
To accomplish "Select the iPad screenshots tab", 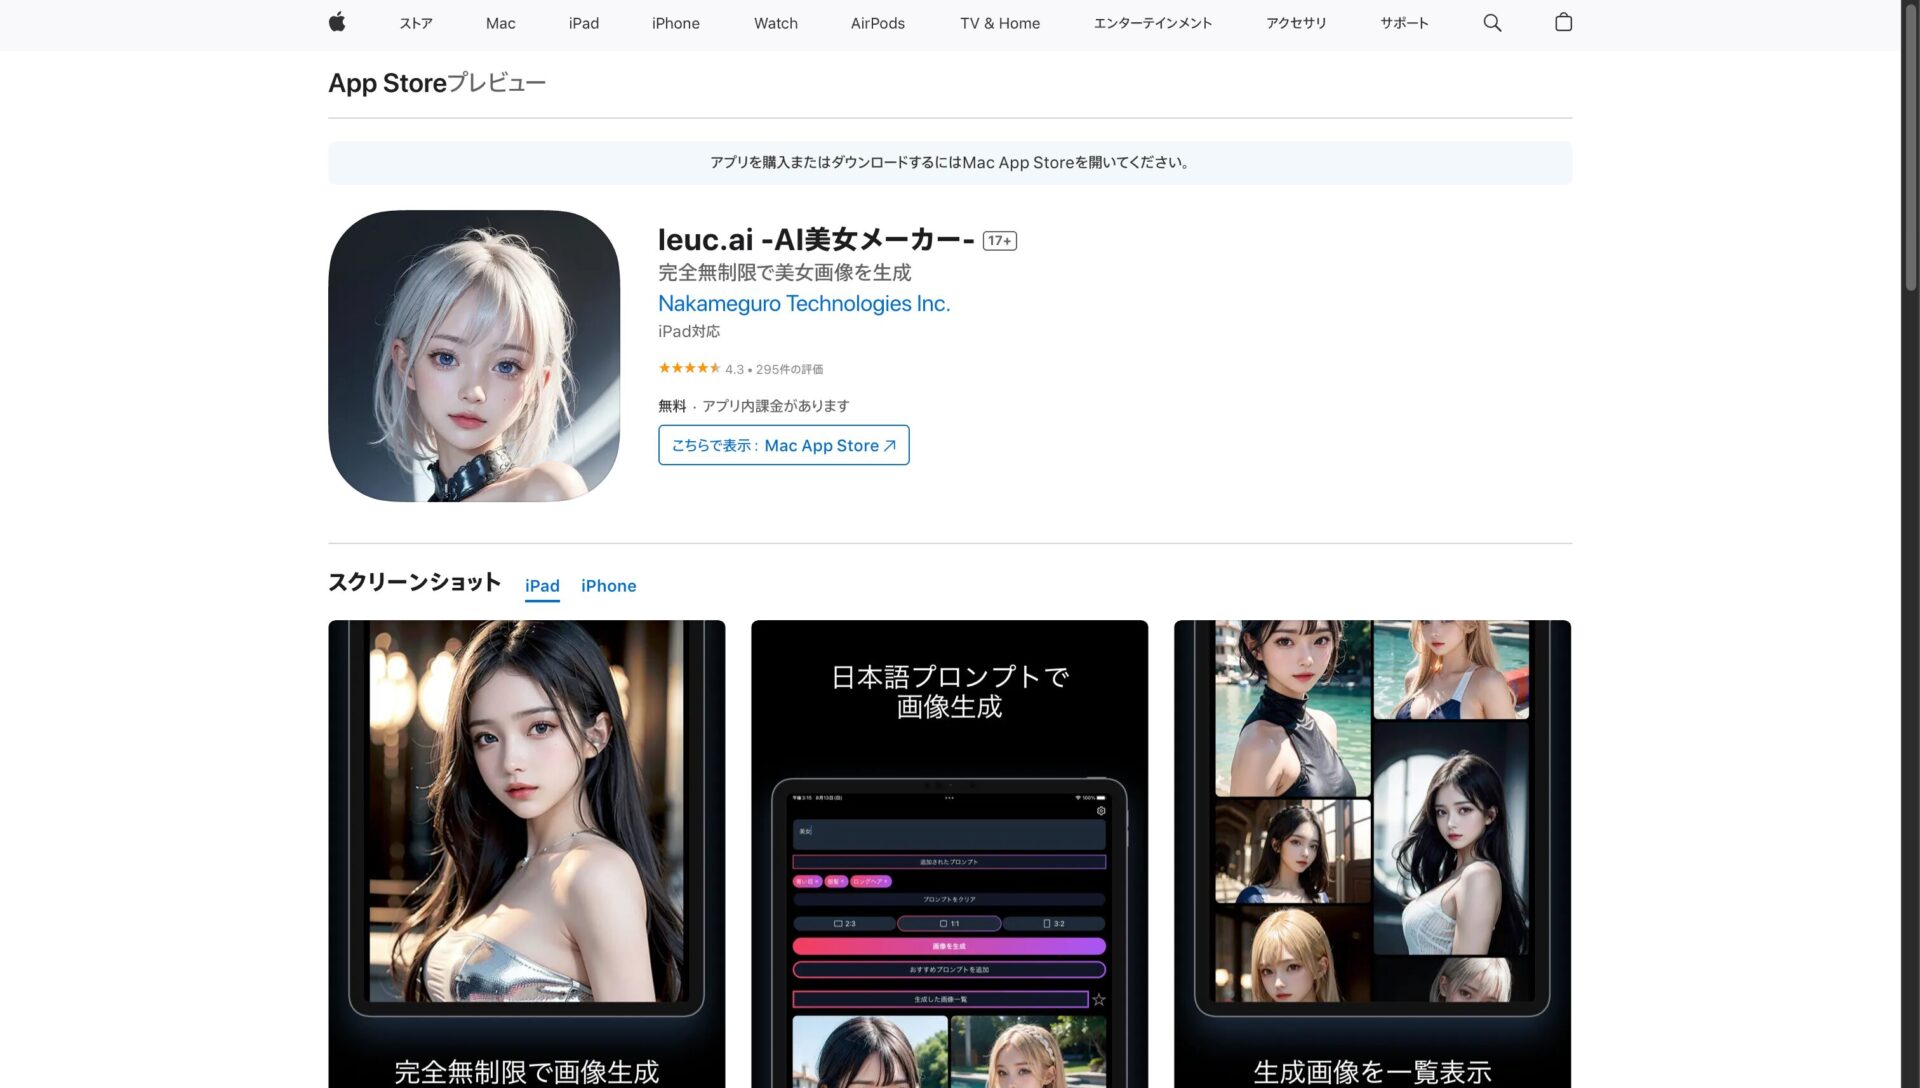I will [542, 586].
